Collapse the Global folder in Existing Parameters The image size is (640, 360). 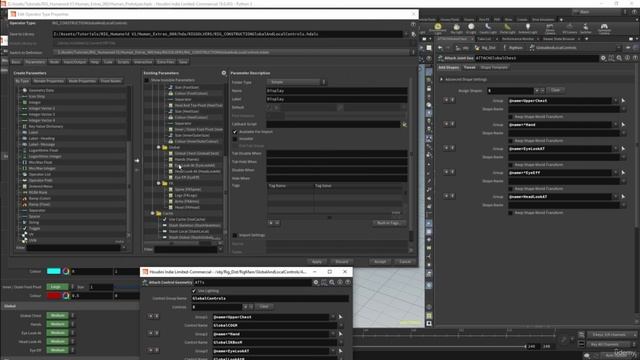(x=159, y=147)
